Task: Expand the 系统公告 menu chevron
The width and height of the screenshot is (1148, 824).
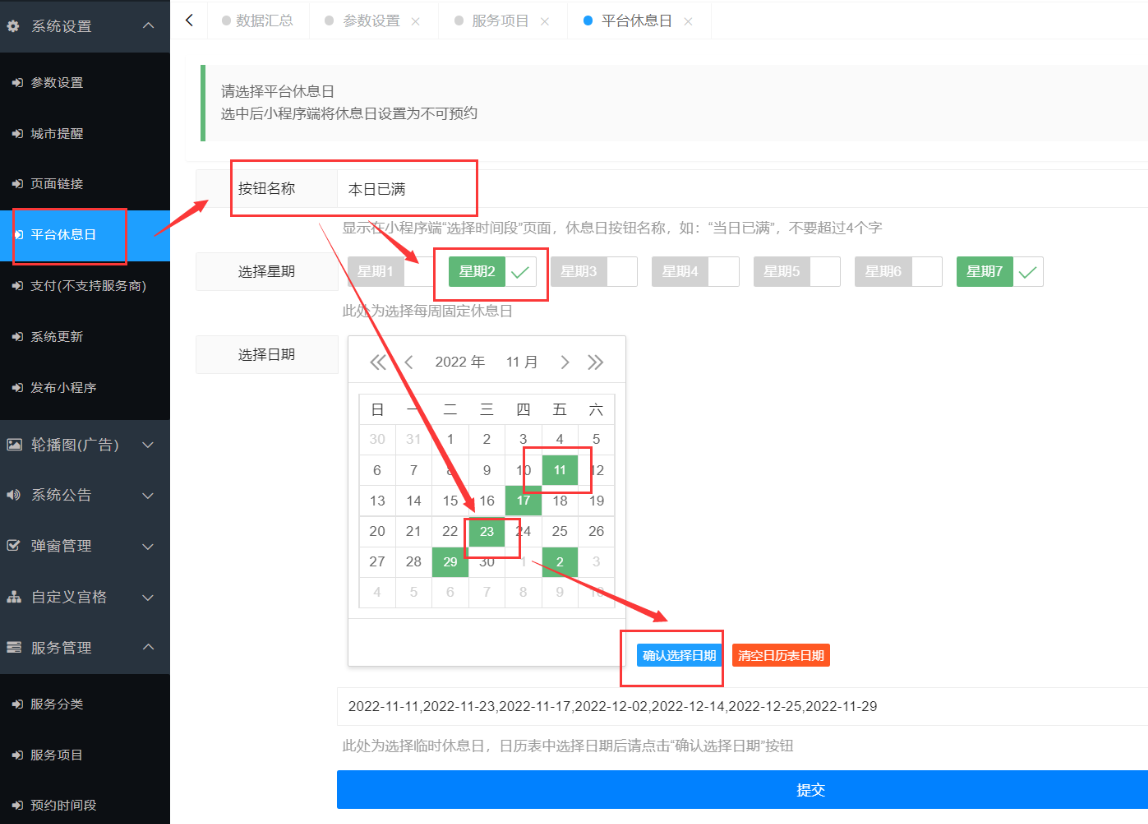Action: point(148,495)
